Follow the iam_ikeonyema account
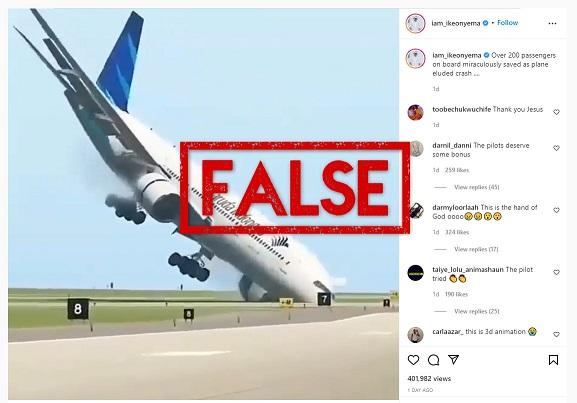The width and height of the screenshot is (577, 403). pyautogui.click(x=507, y=23)
